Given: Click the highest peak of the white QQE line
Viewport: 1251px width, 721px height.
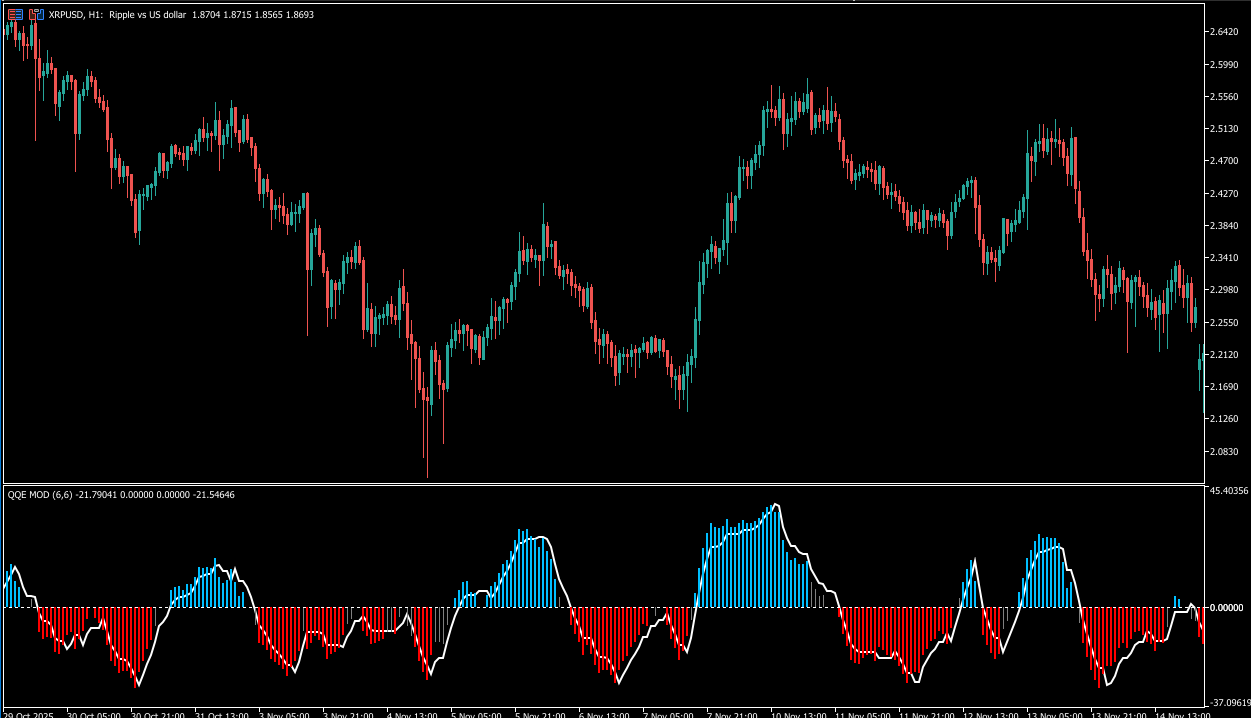Looking at the screenshot, I should pos(776,504).
